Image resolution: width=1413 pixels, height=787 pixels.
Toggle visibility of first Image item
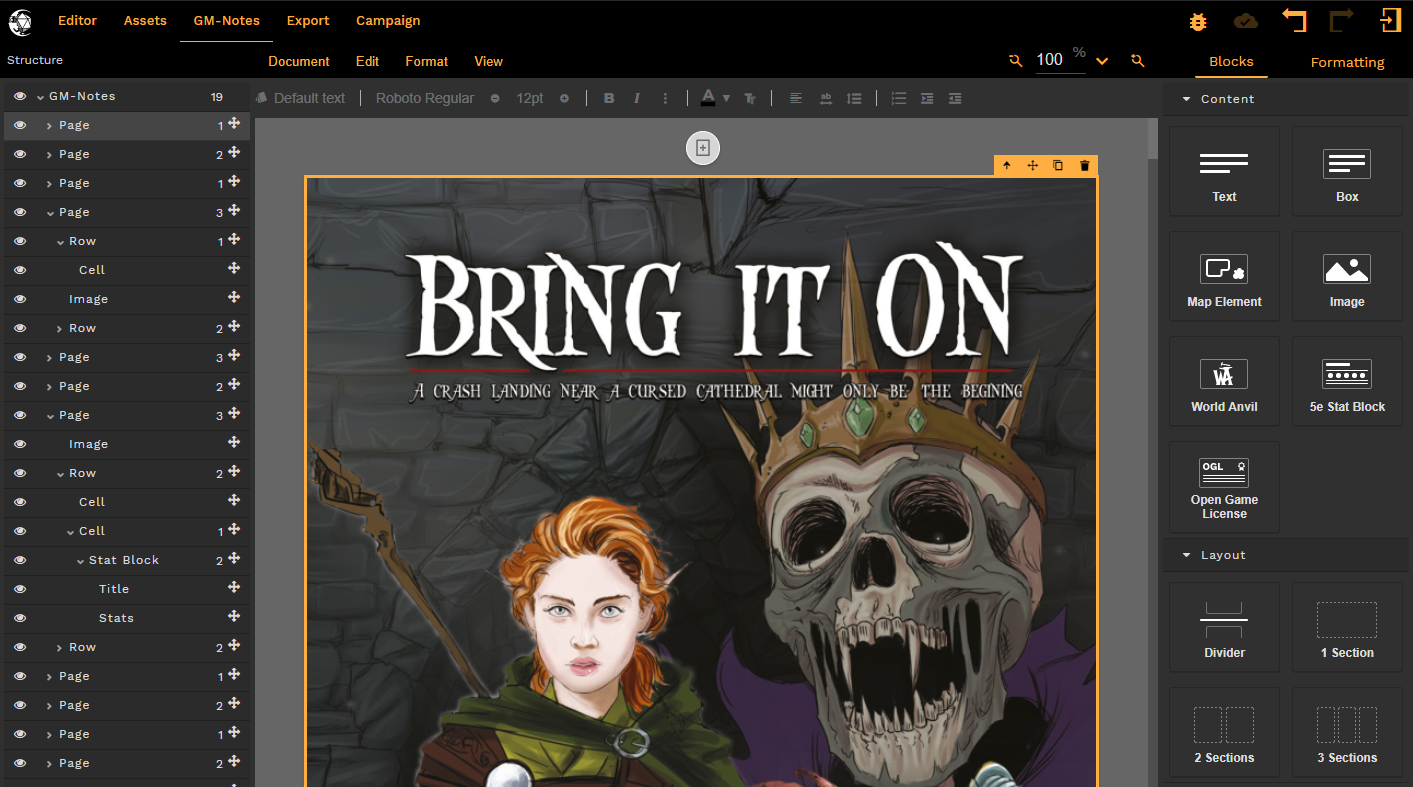(x=20, y=299)
